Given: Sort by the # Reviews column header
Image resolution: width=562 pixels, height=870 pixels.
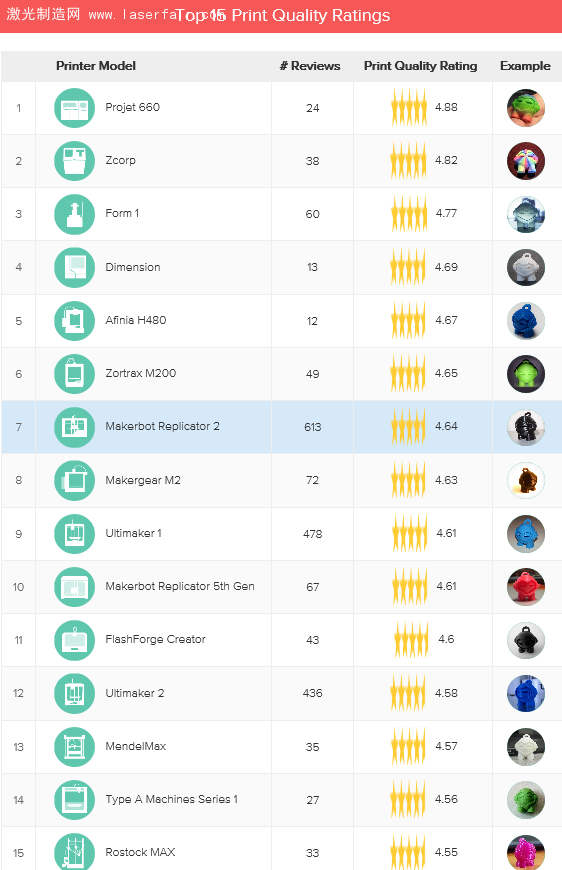Looking at the screenshot, I should (310, 65).
